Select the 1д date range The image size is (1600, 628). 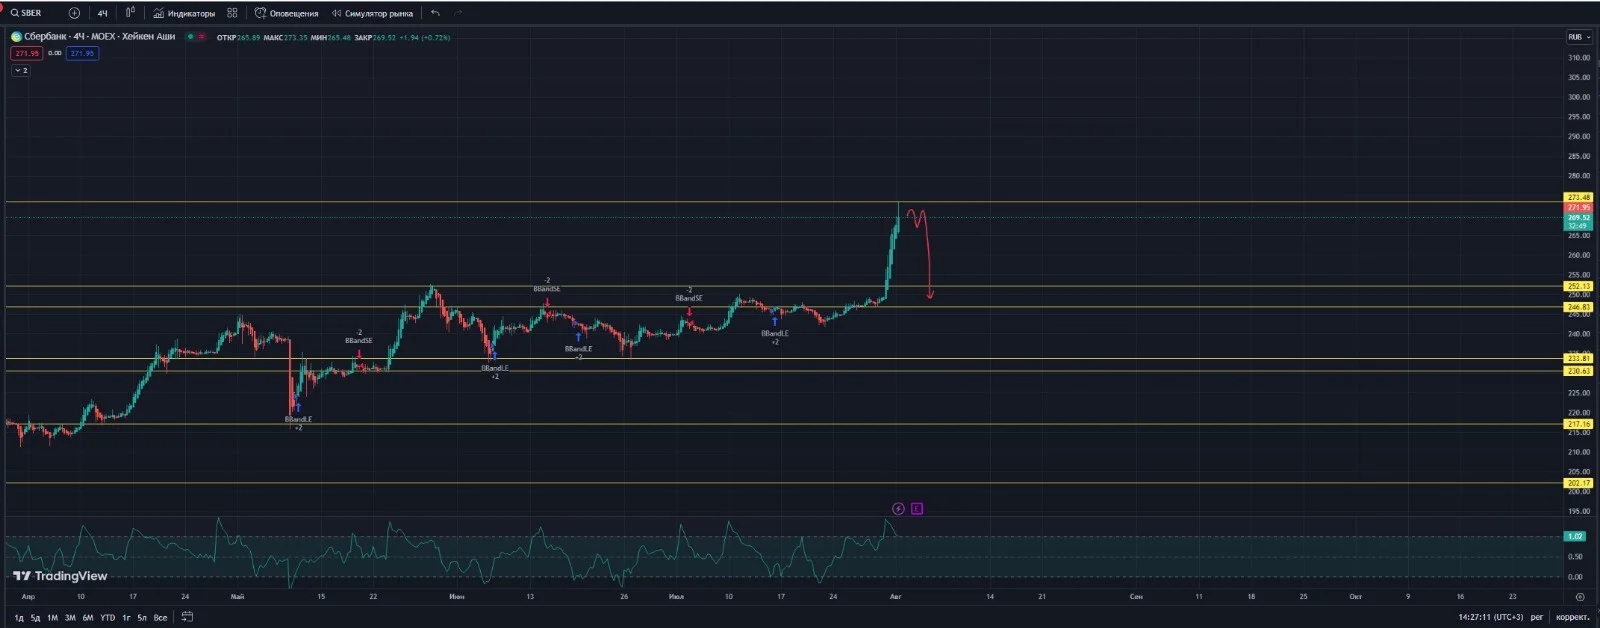(x=18, y=618)
